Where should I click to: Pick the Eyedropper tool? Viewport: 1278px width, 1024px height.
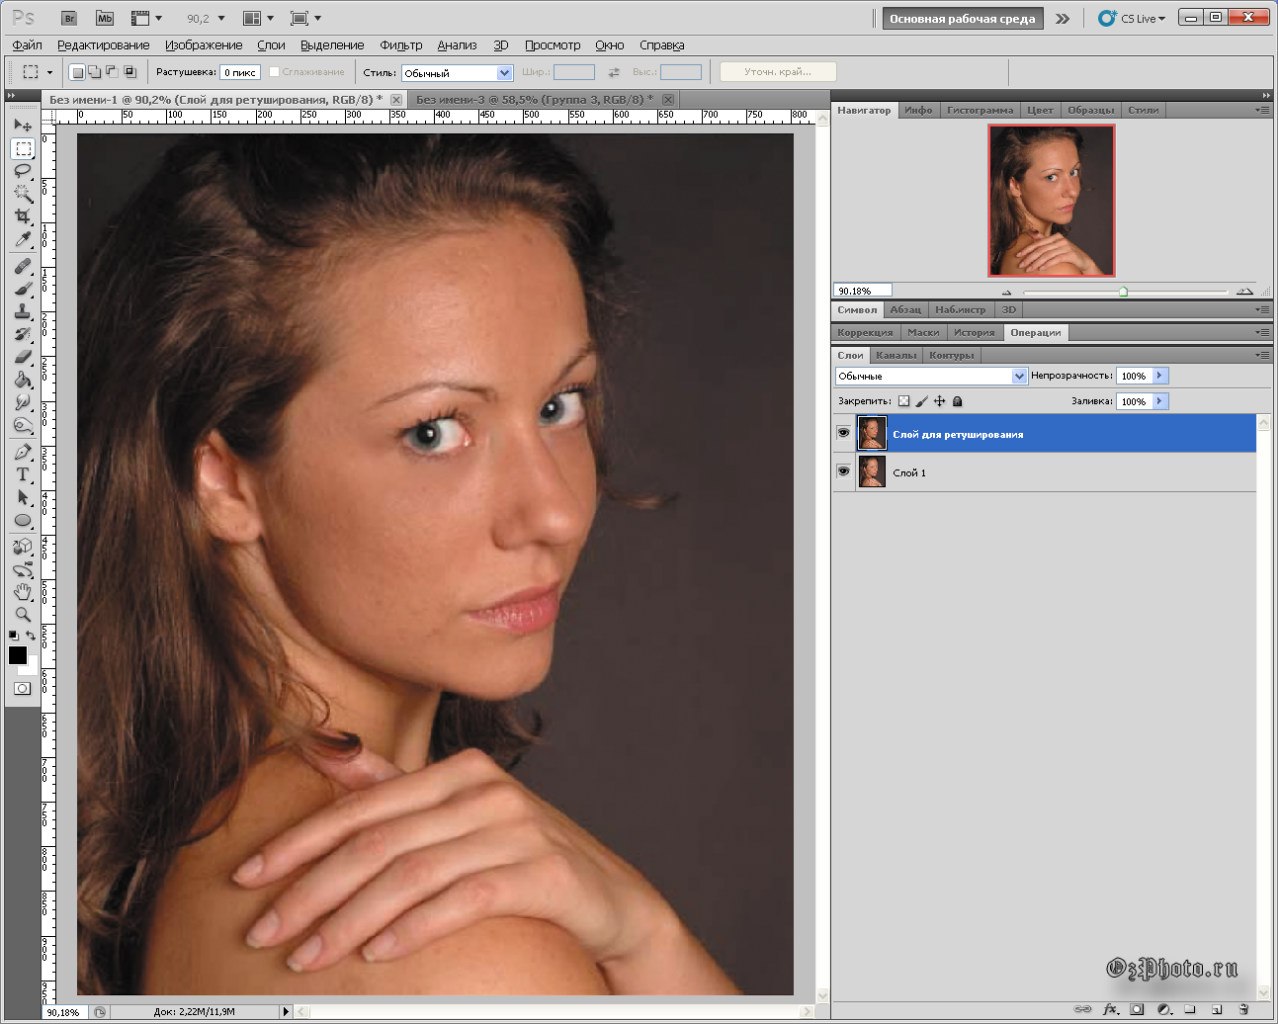pyautogui.click(x=23, y=240)
